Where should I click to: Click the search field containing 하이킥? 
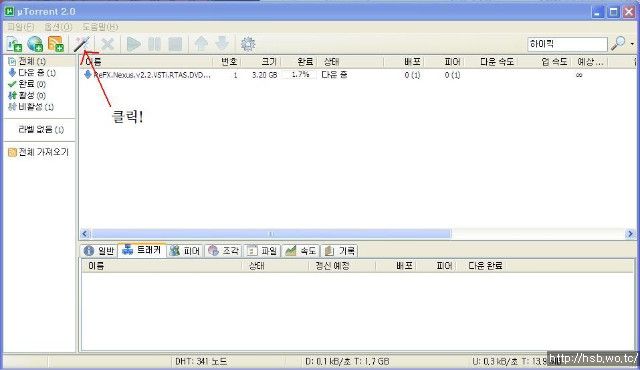(x=567, y=44)
